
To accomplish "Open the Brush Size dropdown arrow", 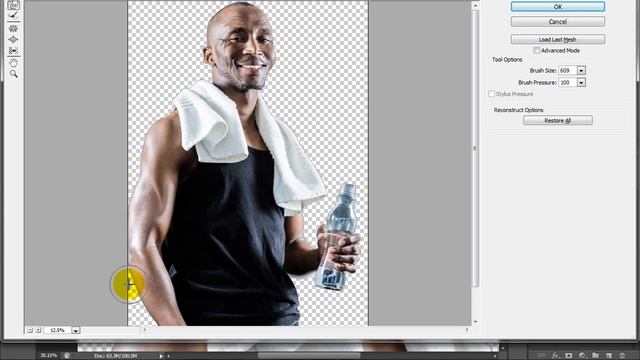I will 581,71.
